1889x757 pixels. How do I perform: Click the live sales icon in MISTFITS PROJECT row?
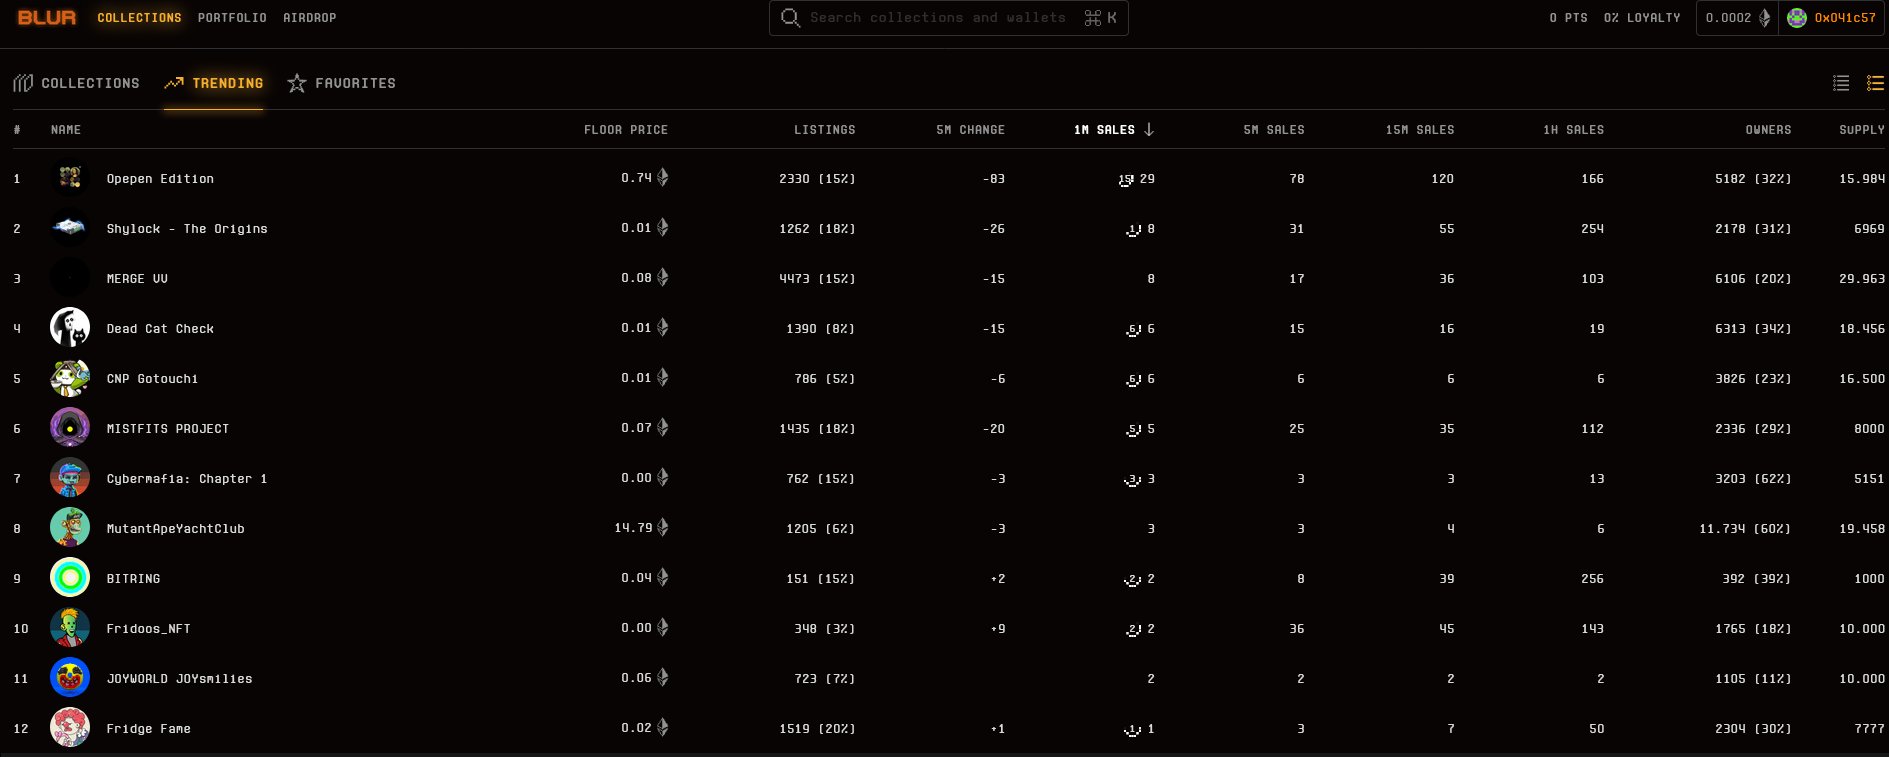click(x=1133, y=430)
